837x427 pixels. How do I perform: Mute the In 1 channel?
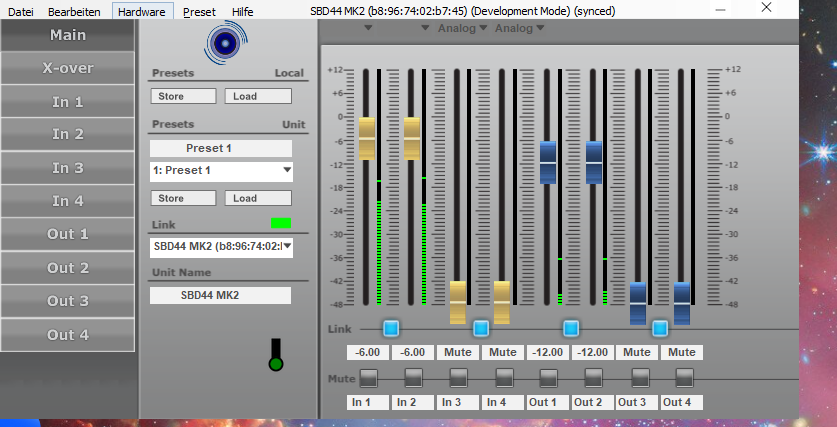(x=368, y=378)
